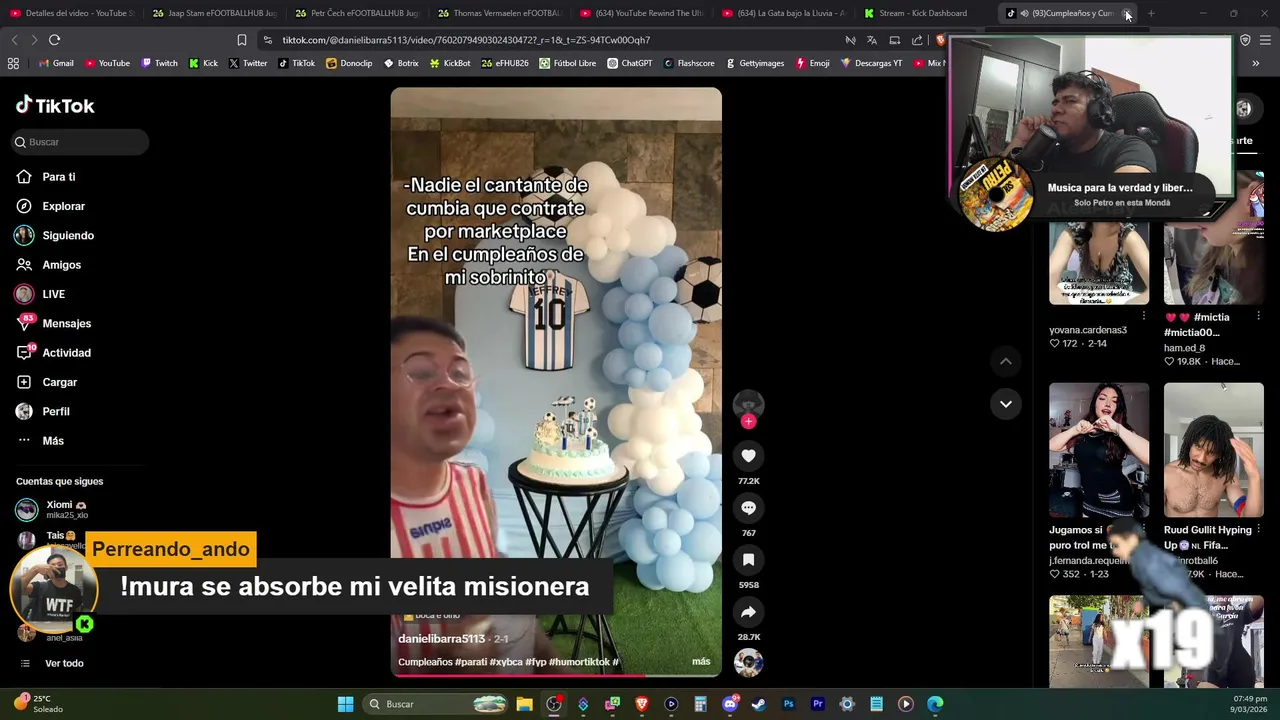1280x720 pixels.
Task: Open the Jugamos si puro trol video thumbnail
Action: pyautogui.click(x=1099, y=450)
